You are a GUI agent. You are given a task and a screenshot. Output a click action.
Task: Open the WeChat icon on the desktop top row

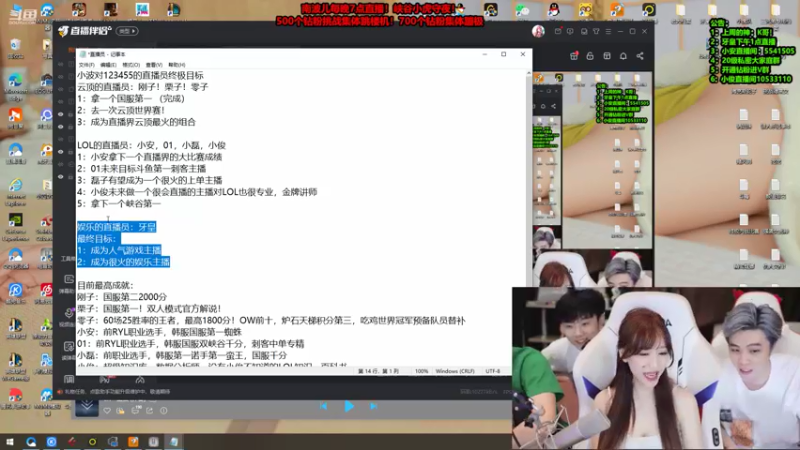[522, 10]
